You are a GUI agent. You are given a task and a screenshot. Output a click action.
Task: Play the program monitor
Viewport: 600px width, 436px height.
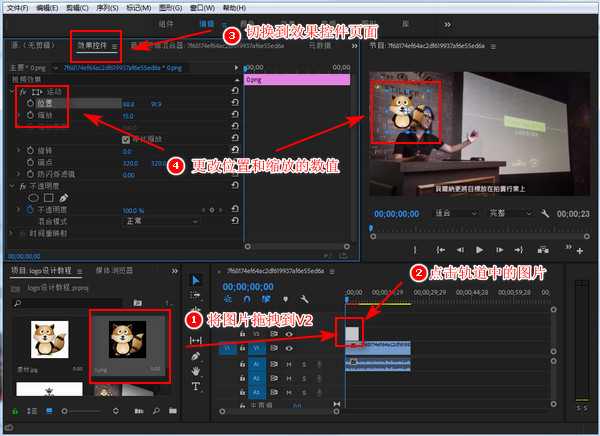479,250
